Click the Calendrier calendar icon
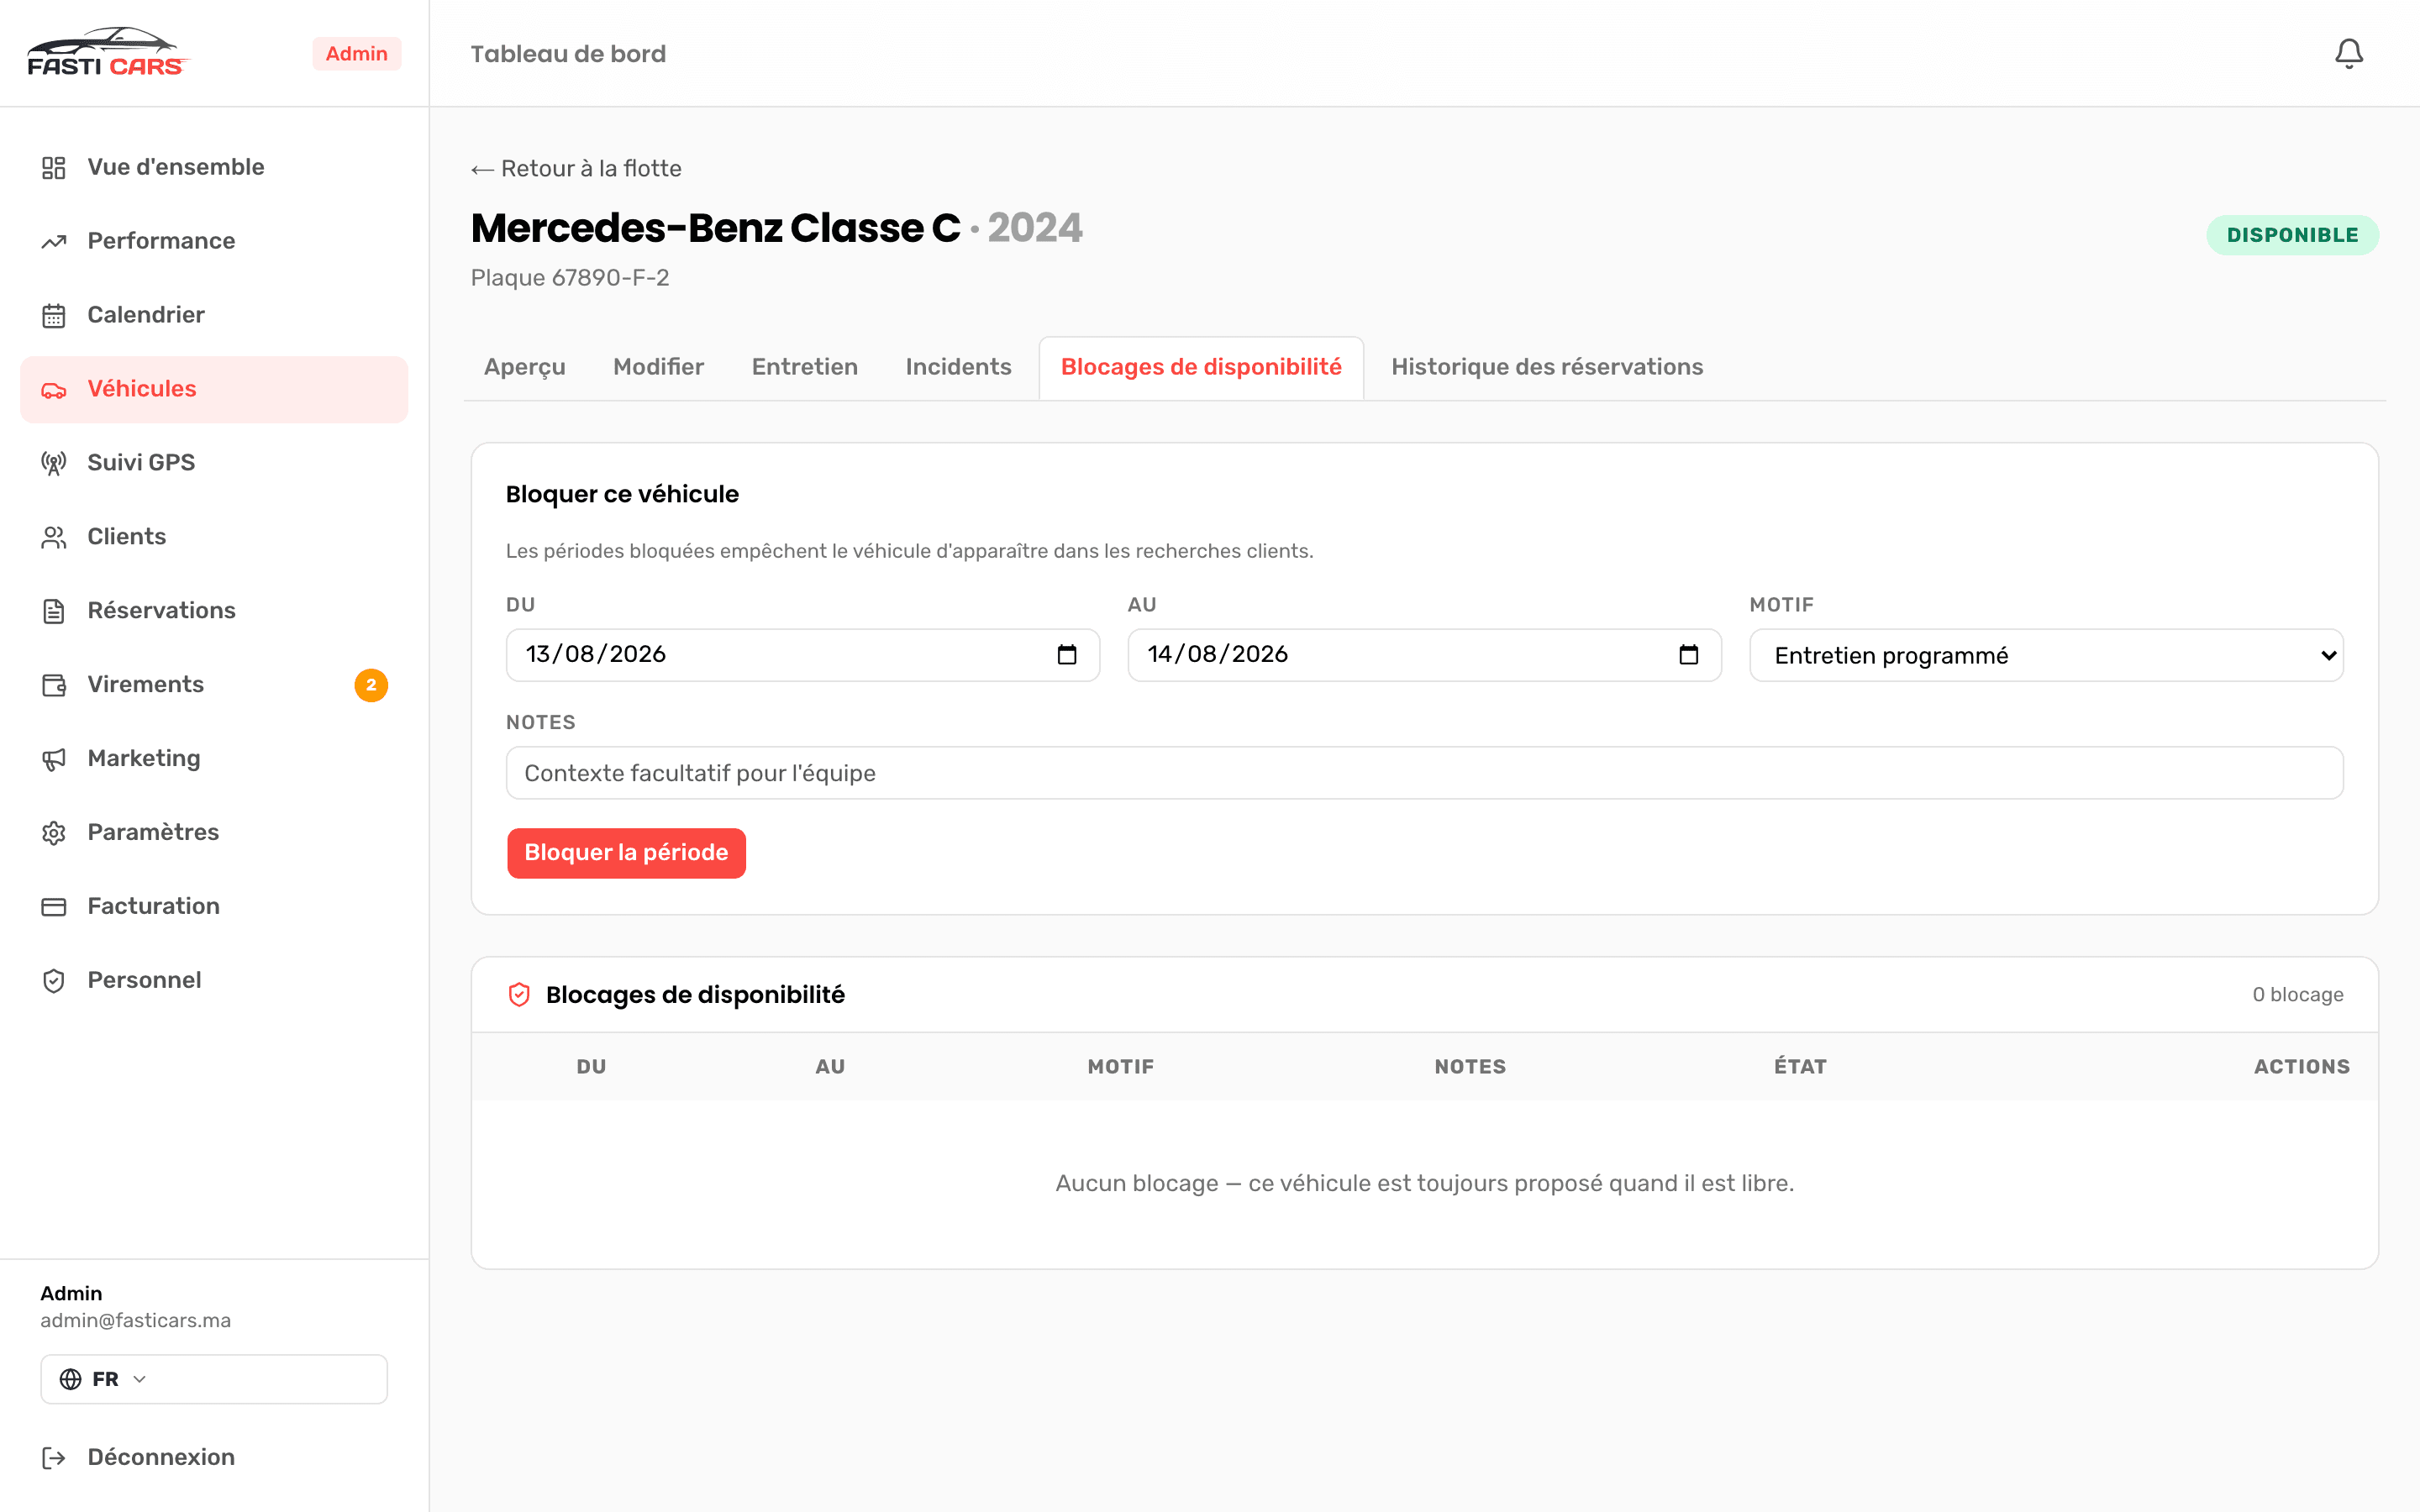2420x1512 pixels. click(54, 315)
